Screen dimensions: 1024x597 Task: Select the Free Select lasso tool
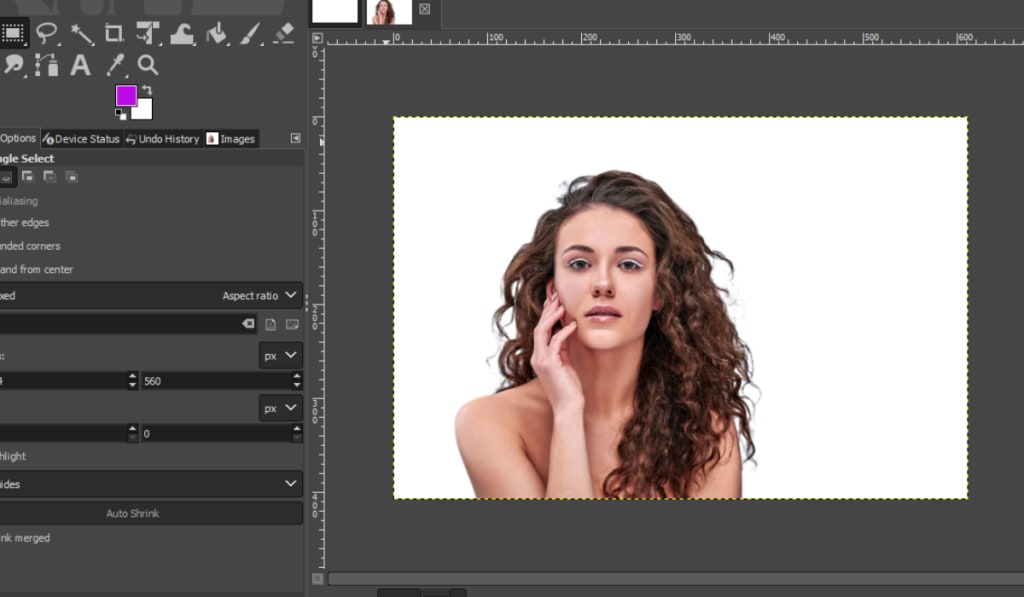[x=47, y=33]
